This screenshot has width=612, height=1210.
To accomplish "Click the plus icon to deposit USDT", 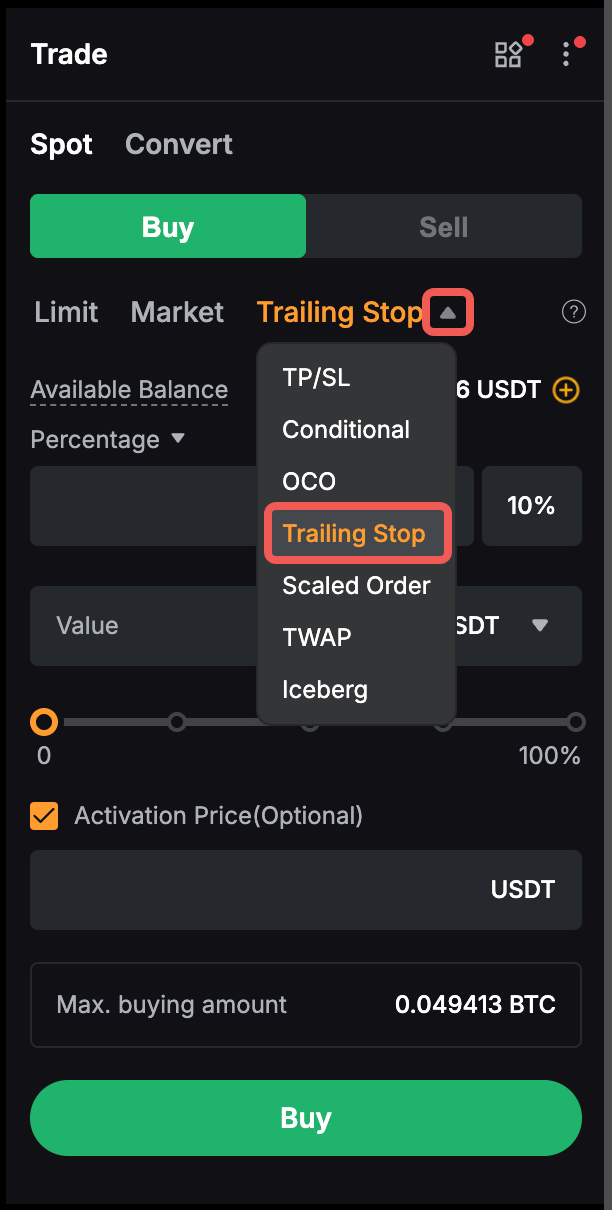I will coord(566,389).
